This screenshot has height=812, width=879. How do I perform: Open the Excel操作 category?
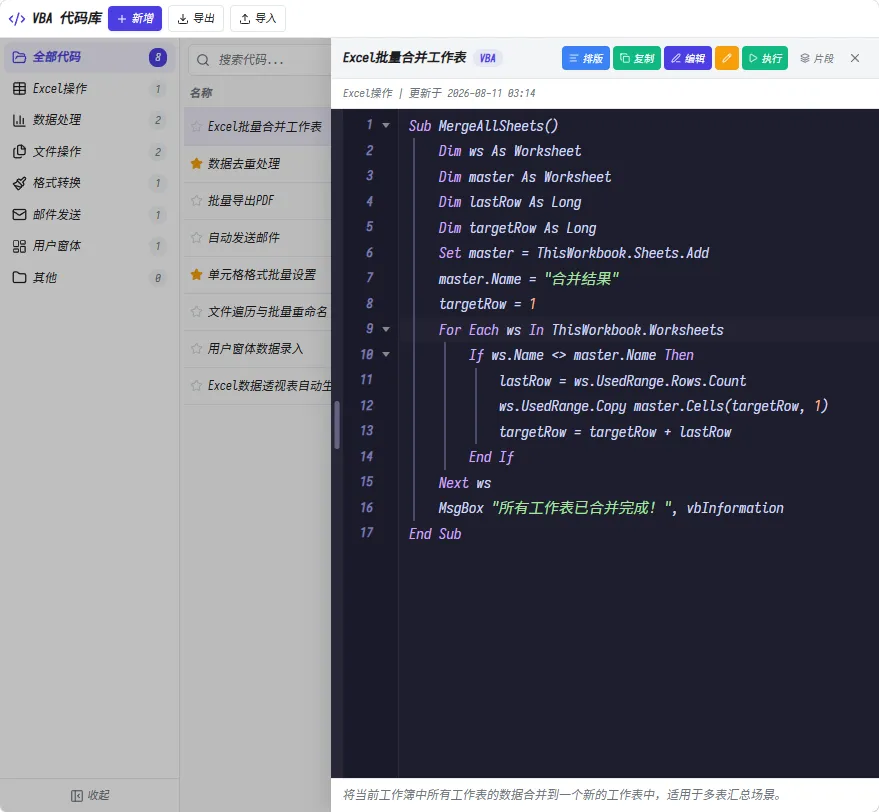click(90, 89)
